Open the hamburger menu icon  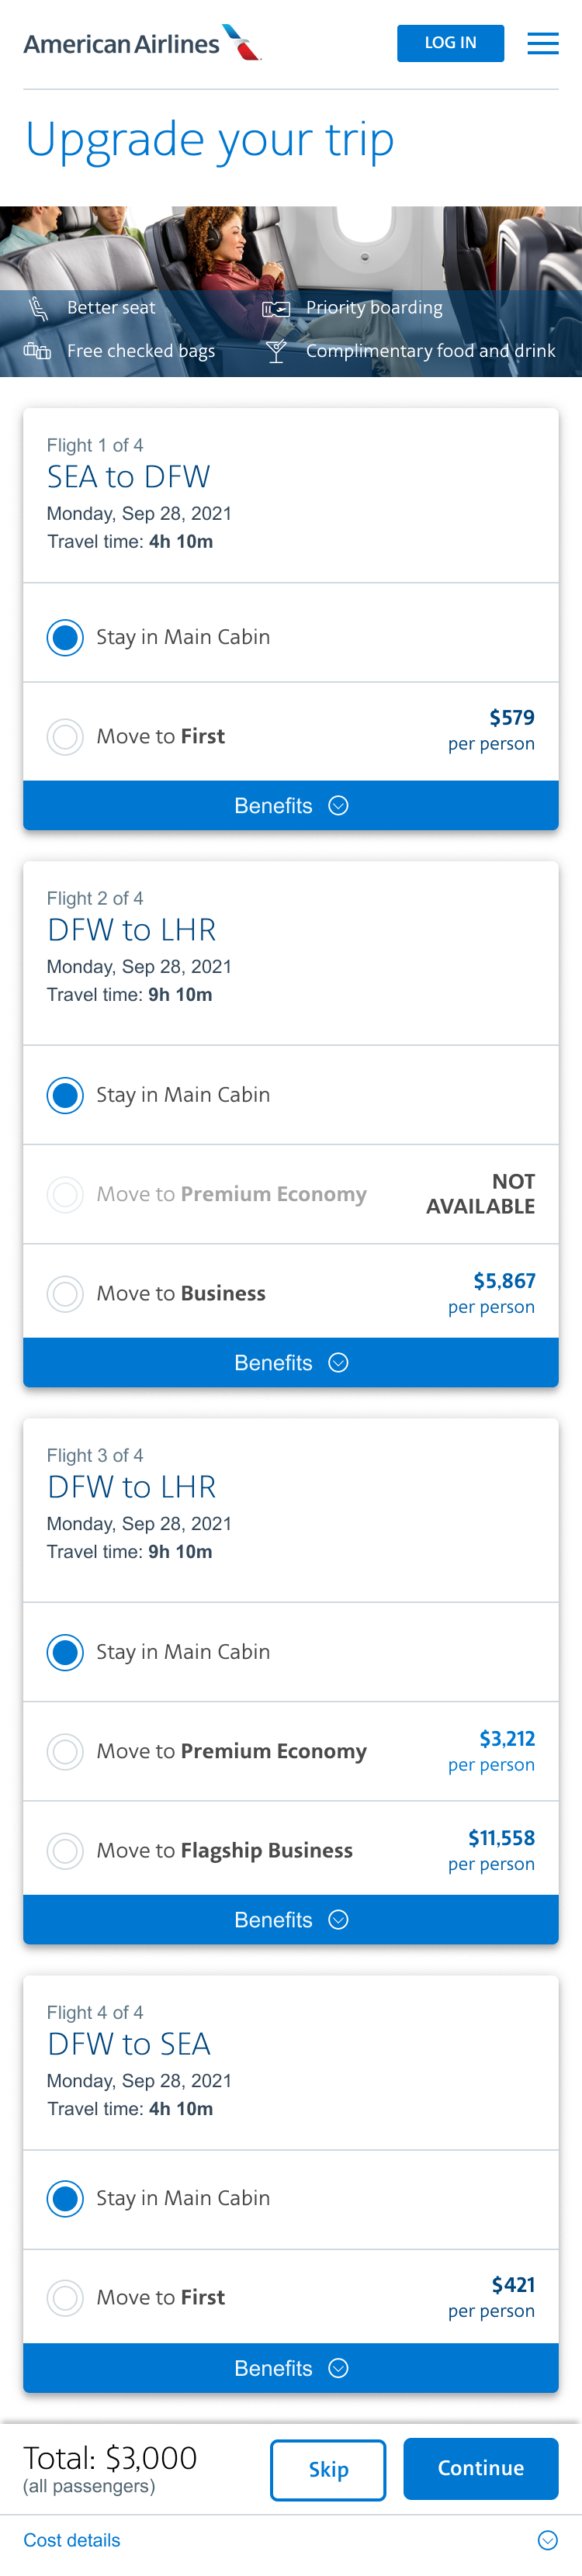coord(542,43)
